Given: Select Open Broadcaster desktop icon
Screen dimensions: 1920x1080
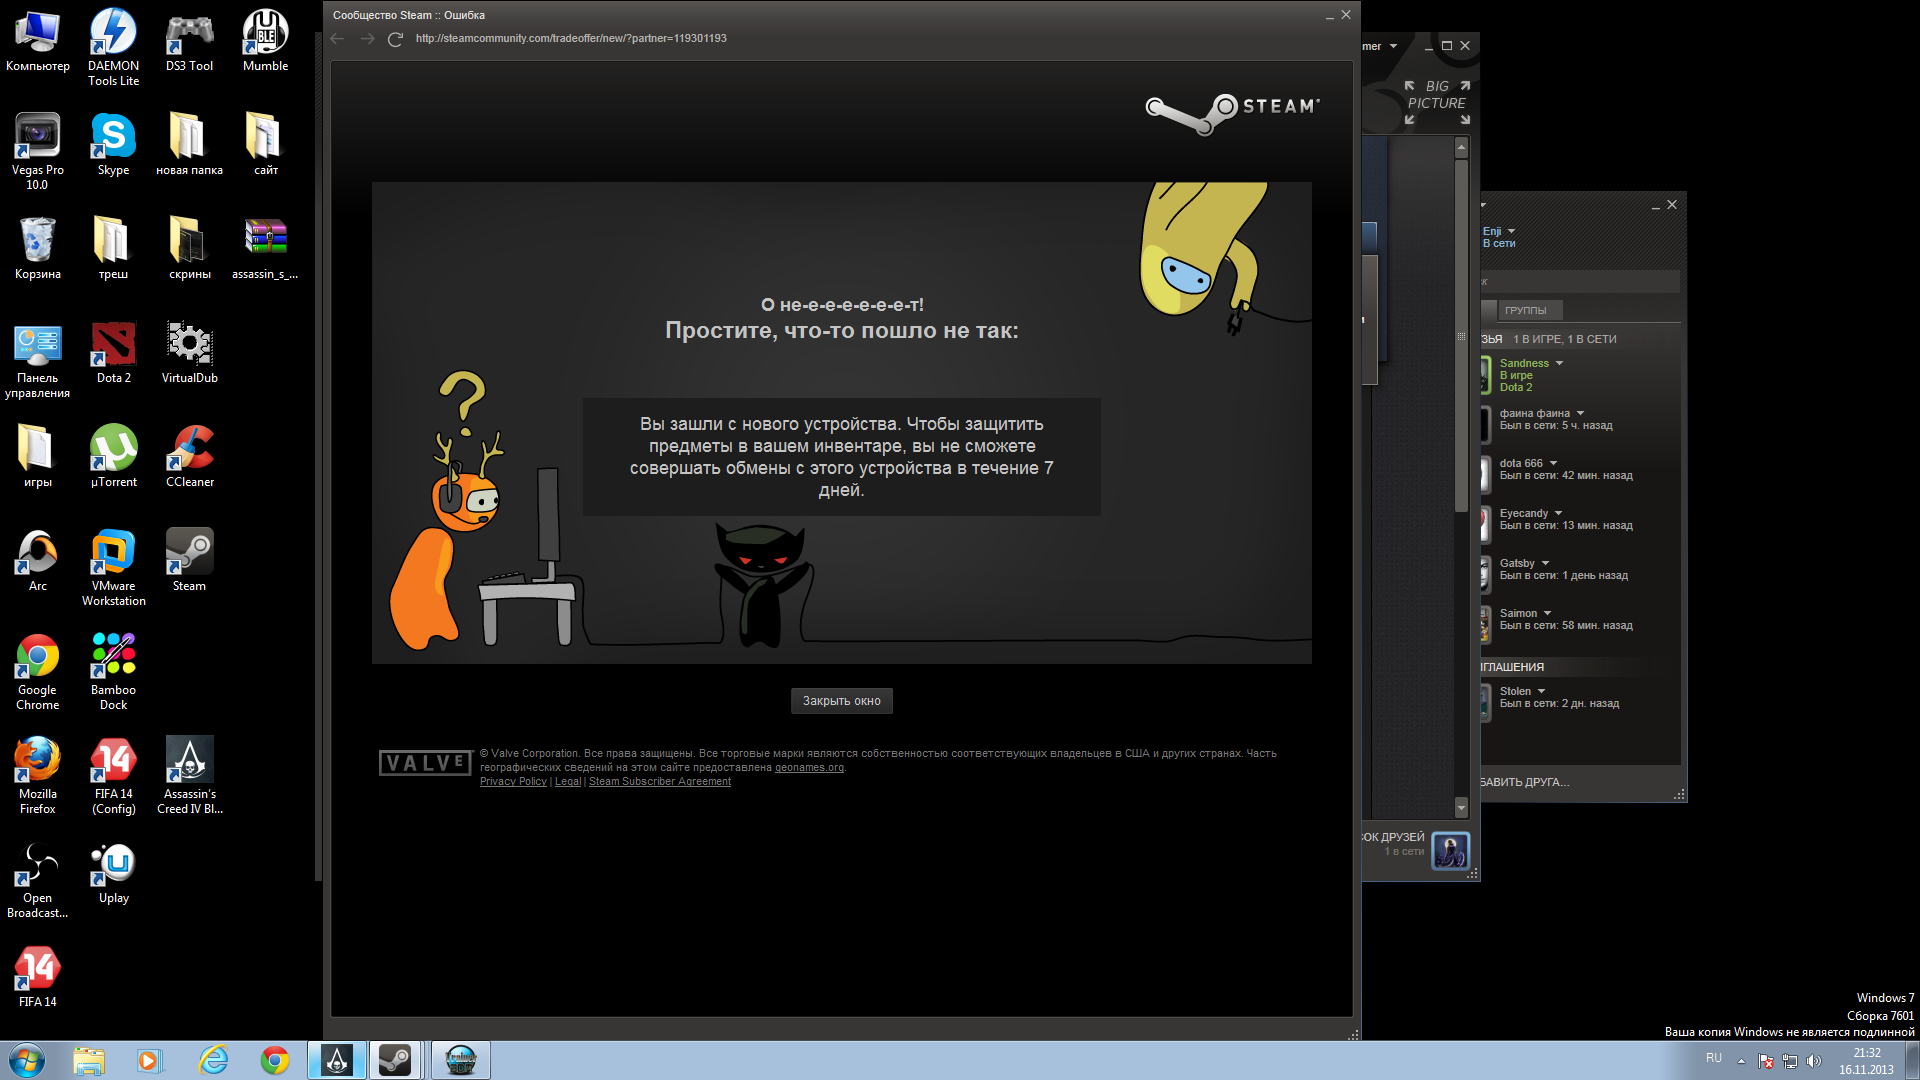Looking at the screenshot, I should click(x=37, y=879).
